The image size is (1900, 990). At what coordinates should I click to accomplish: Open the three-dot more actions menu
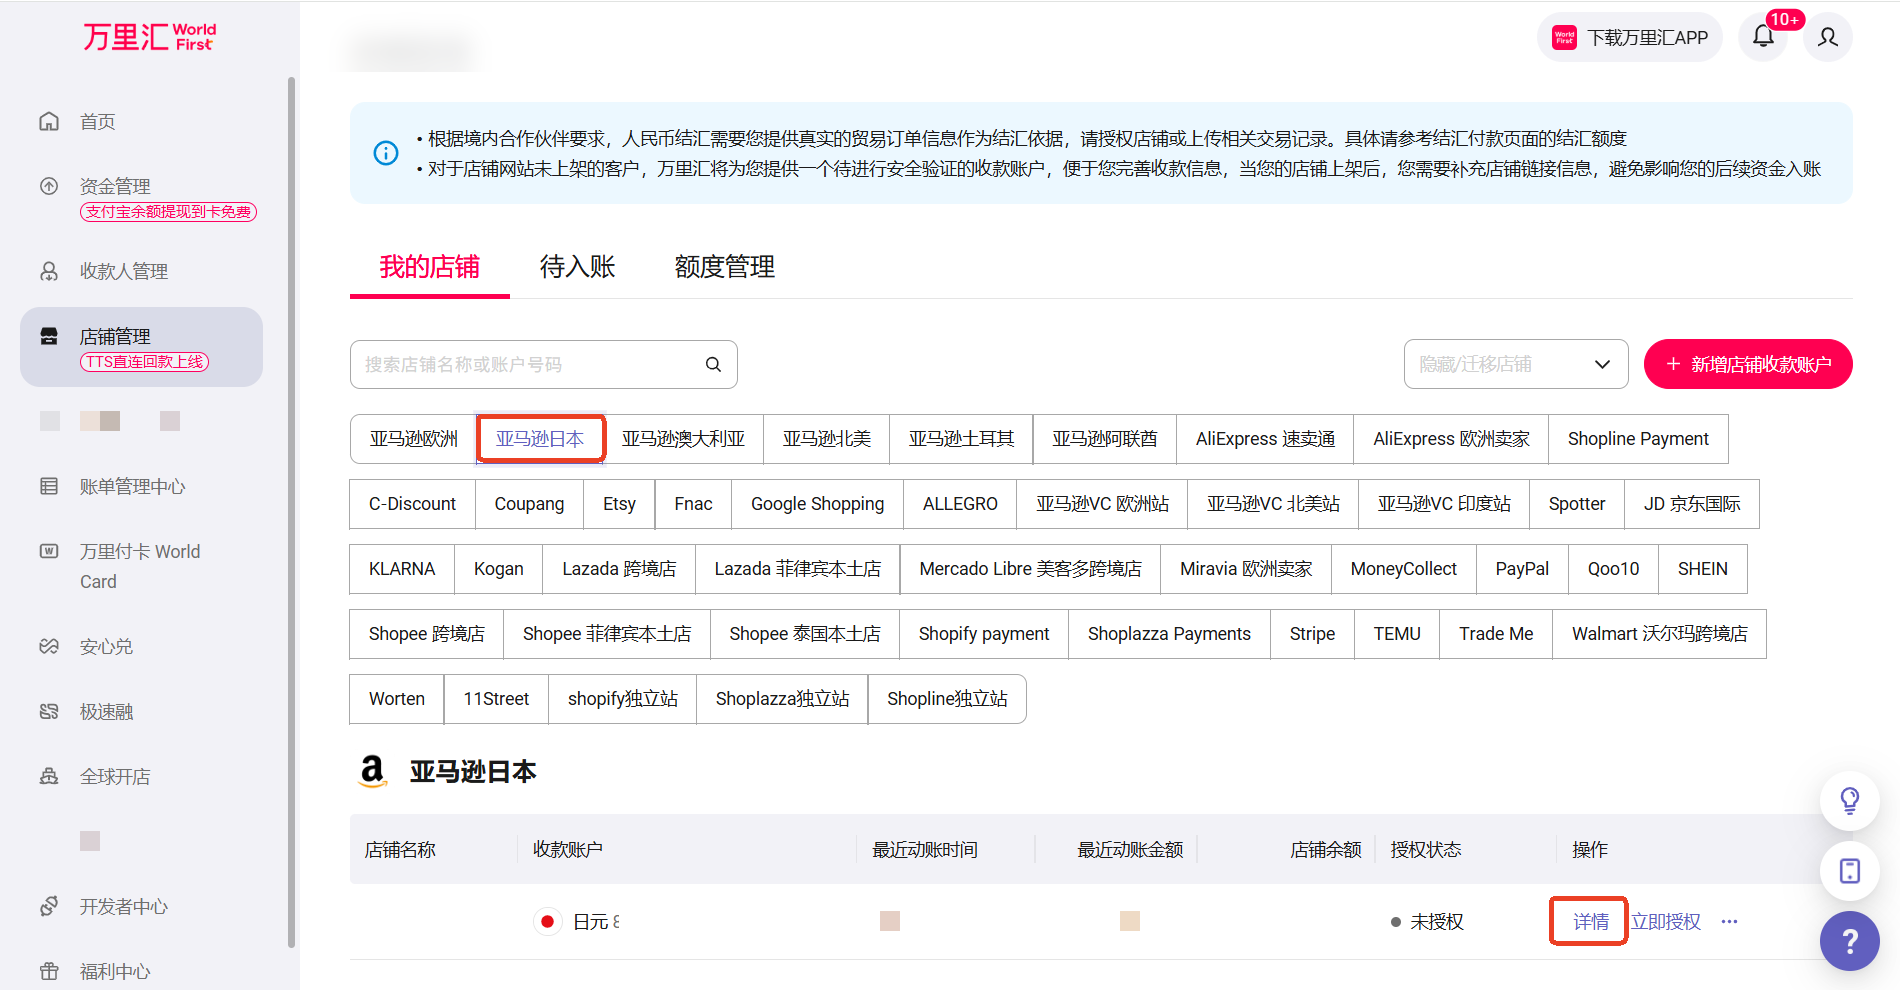tap(1729, 921)
